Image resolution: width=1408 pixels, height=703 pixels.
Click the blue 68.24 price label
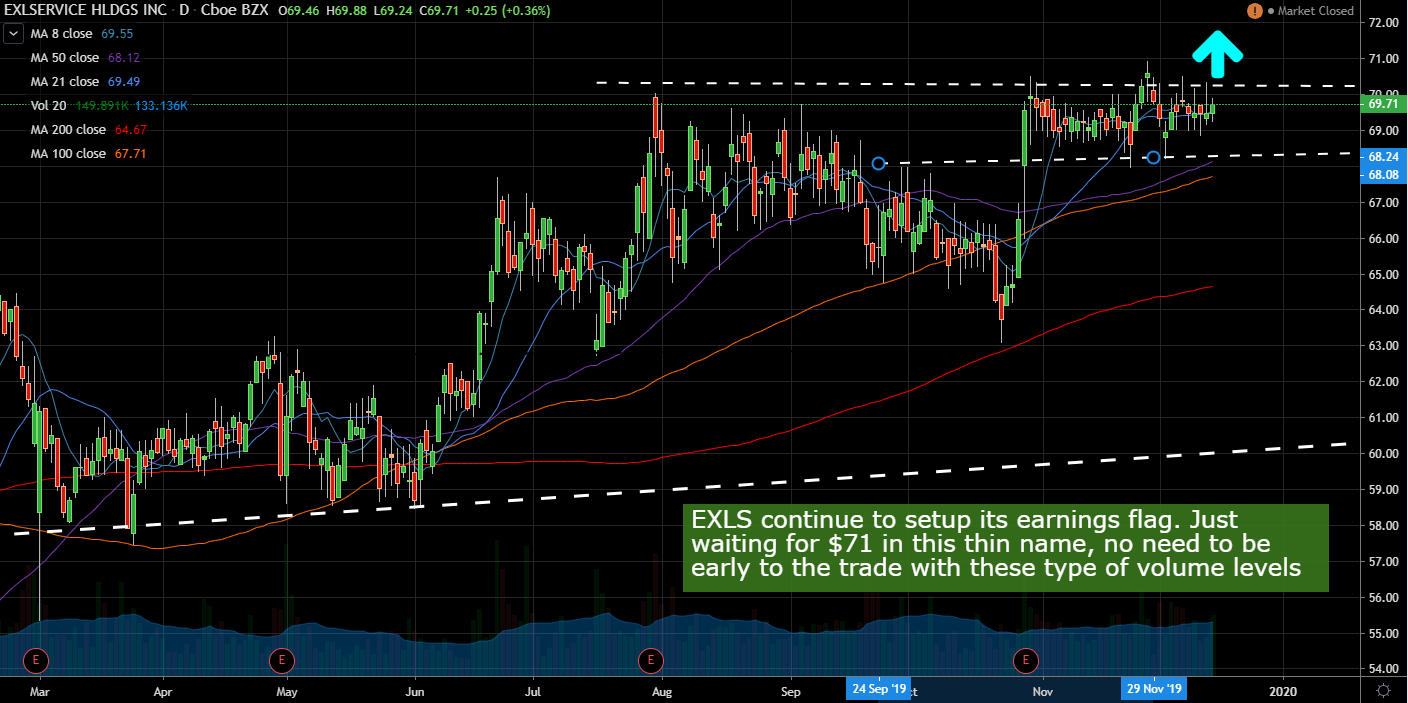(1382, 157)
